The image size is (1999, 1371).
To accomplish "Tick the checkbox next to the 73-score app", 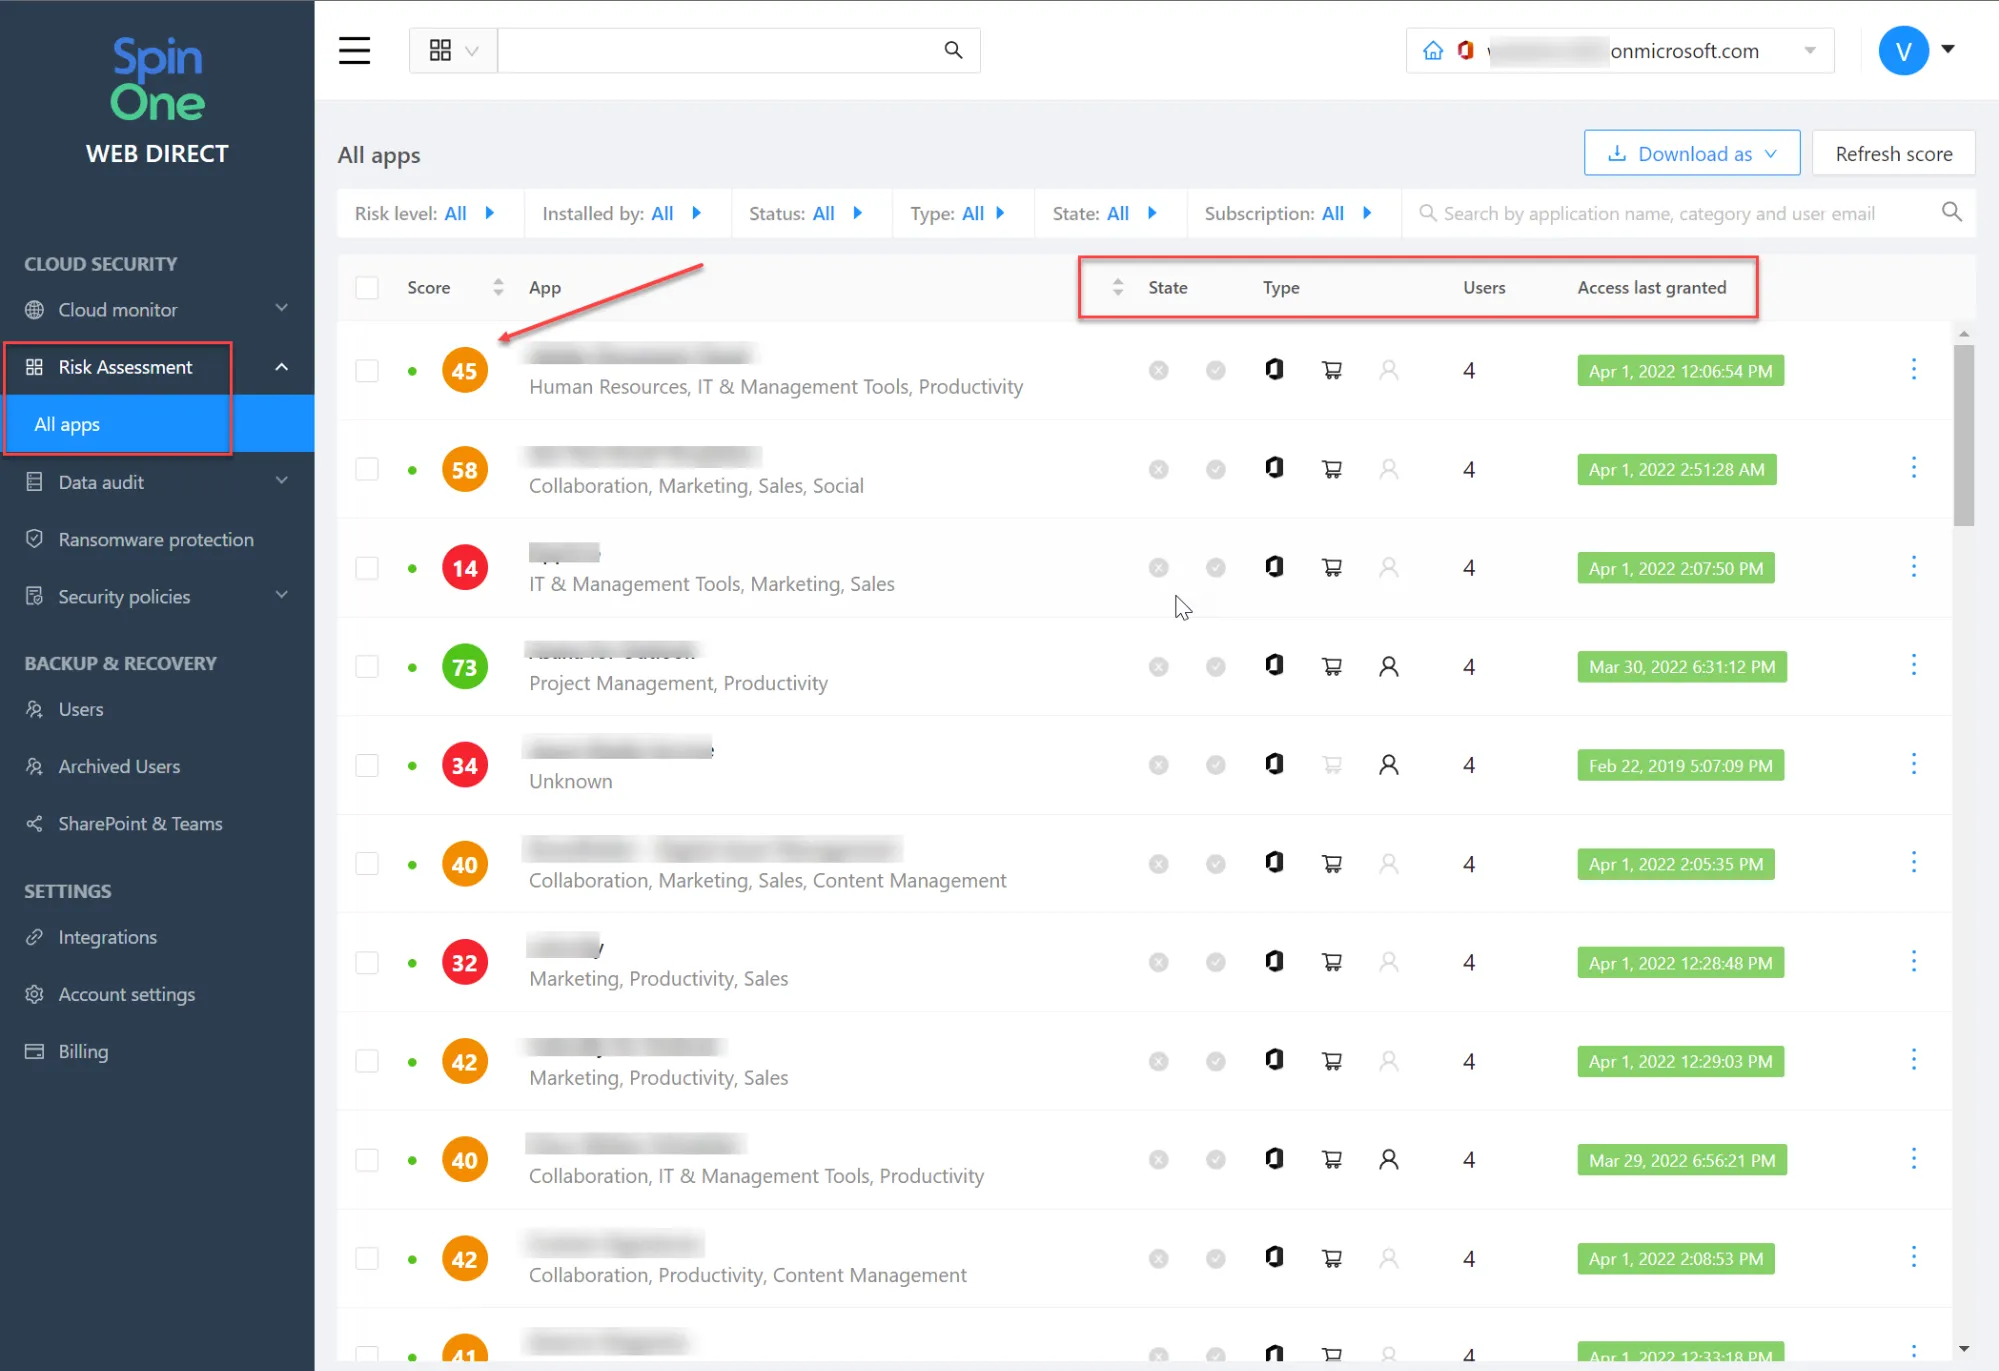I will (367, 666).
